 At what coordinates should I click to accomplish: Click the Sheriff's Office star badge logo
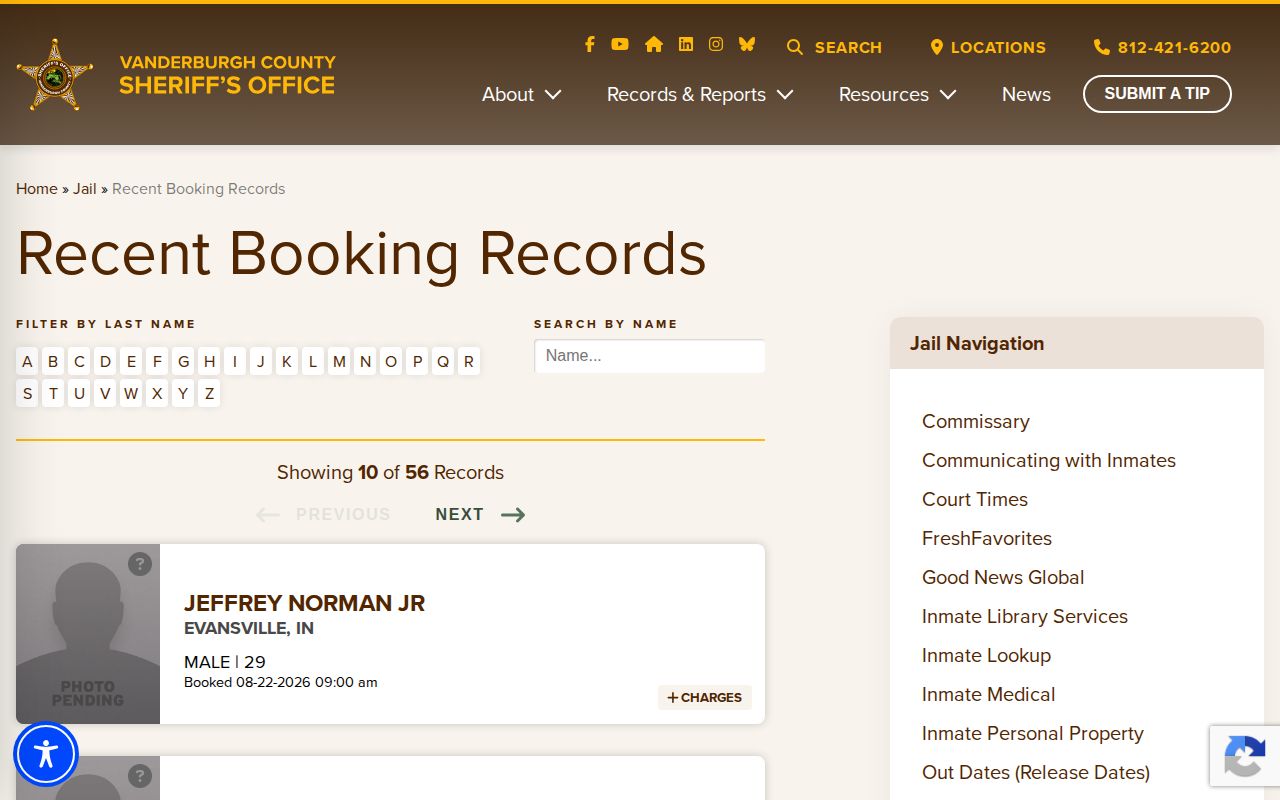(x=55, y=75)
